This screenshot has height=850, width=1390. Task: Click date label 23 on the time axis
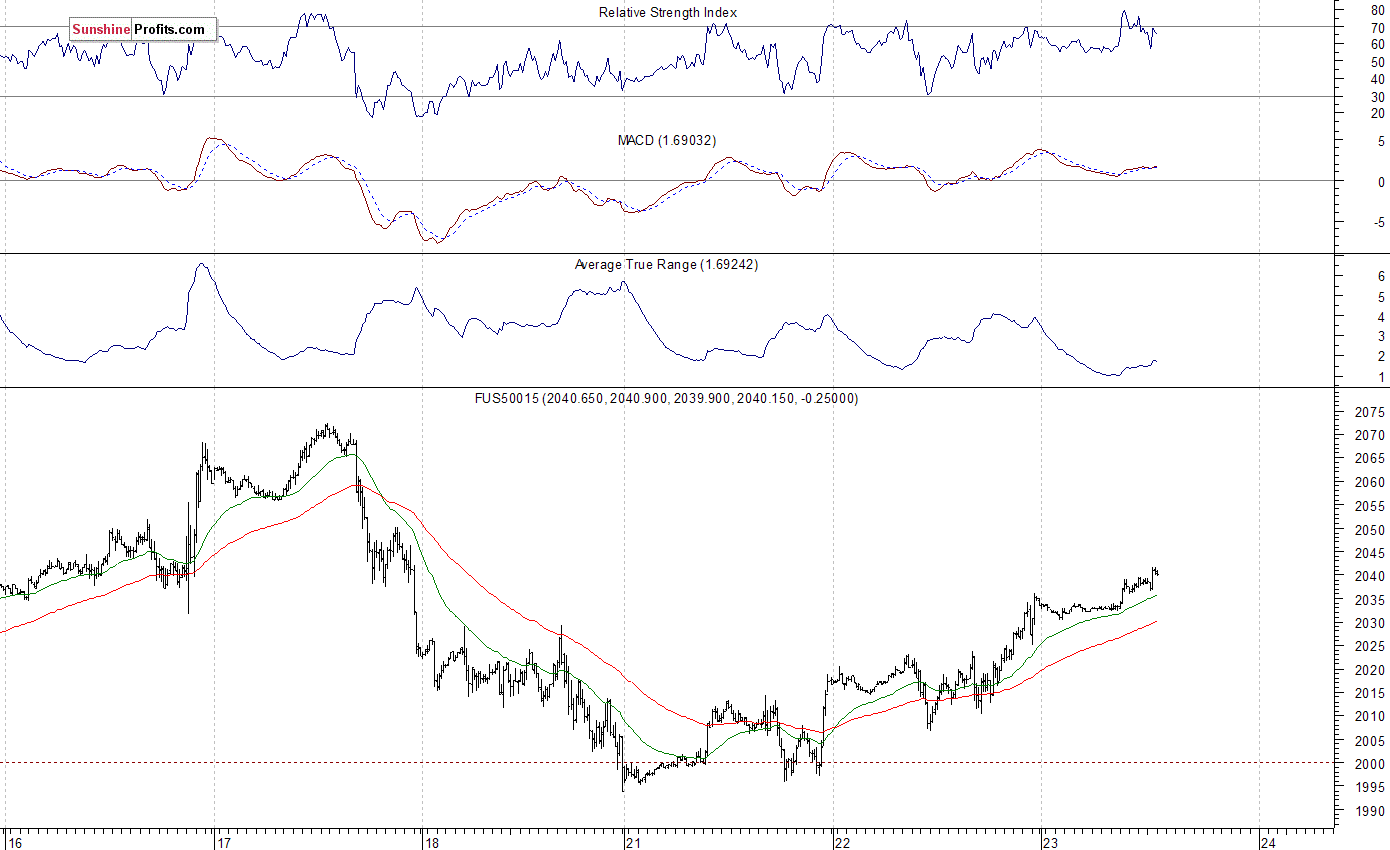click(x=1052, y=842)
